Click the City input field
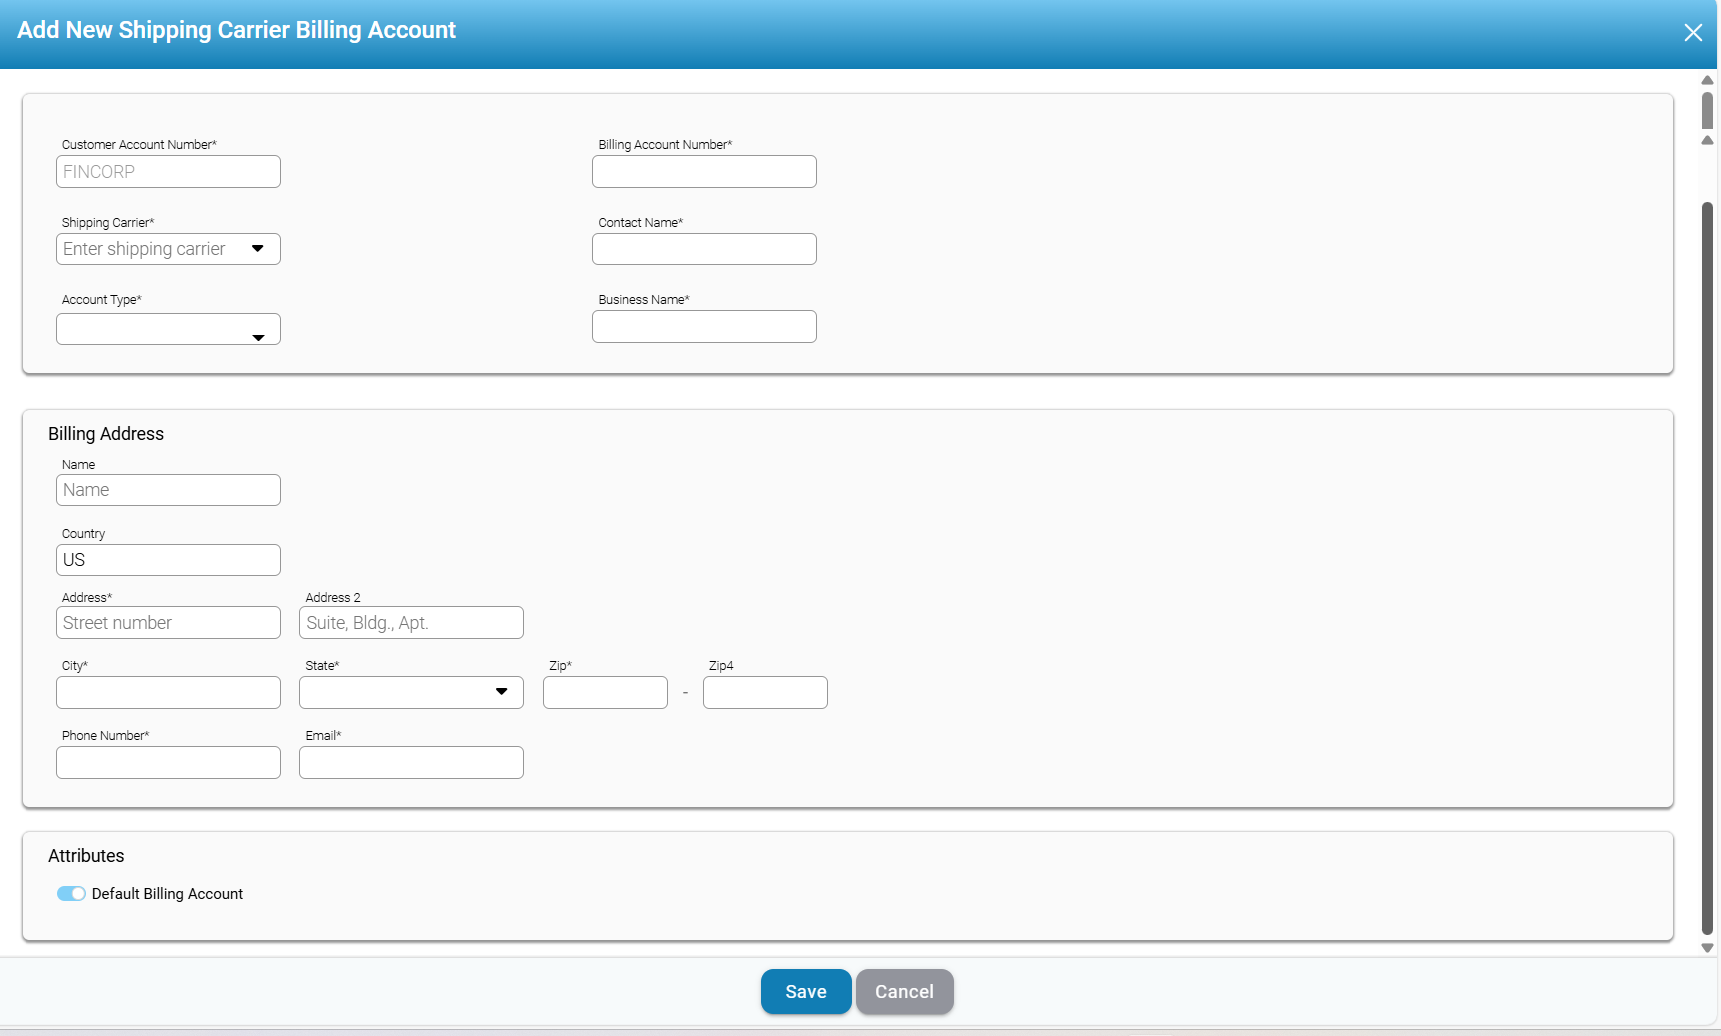 (x=168, y=693)
